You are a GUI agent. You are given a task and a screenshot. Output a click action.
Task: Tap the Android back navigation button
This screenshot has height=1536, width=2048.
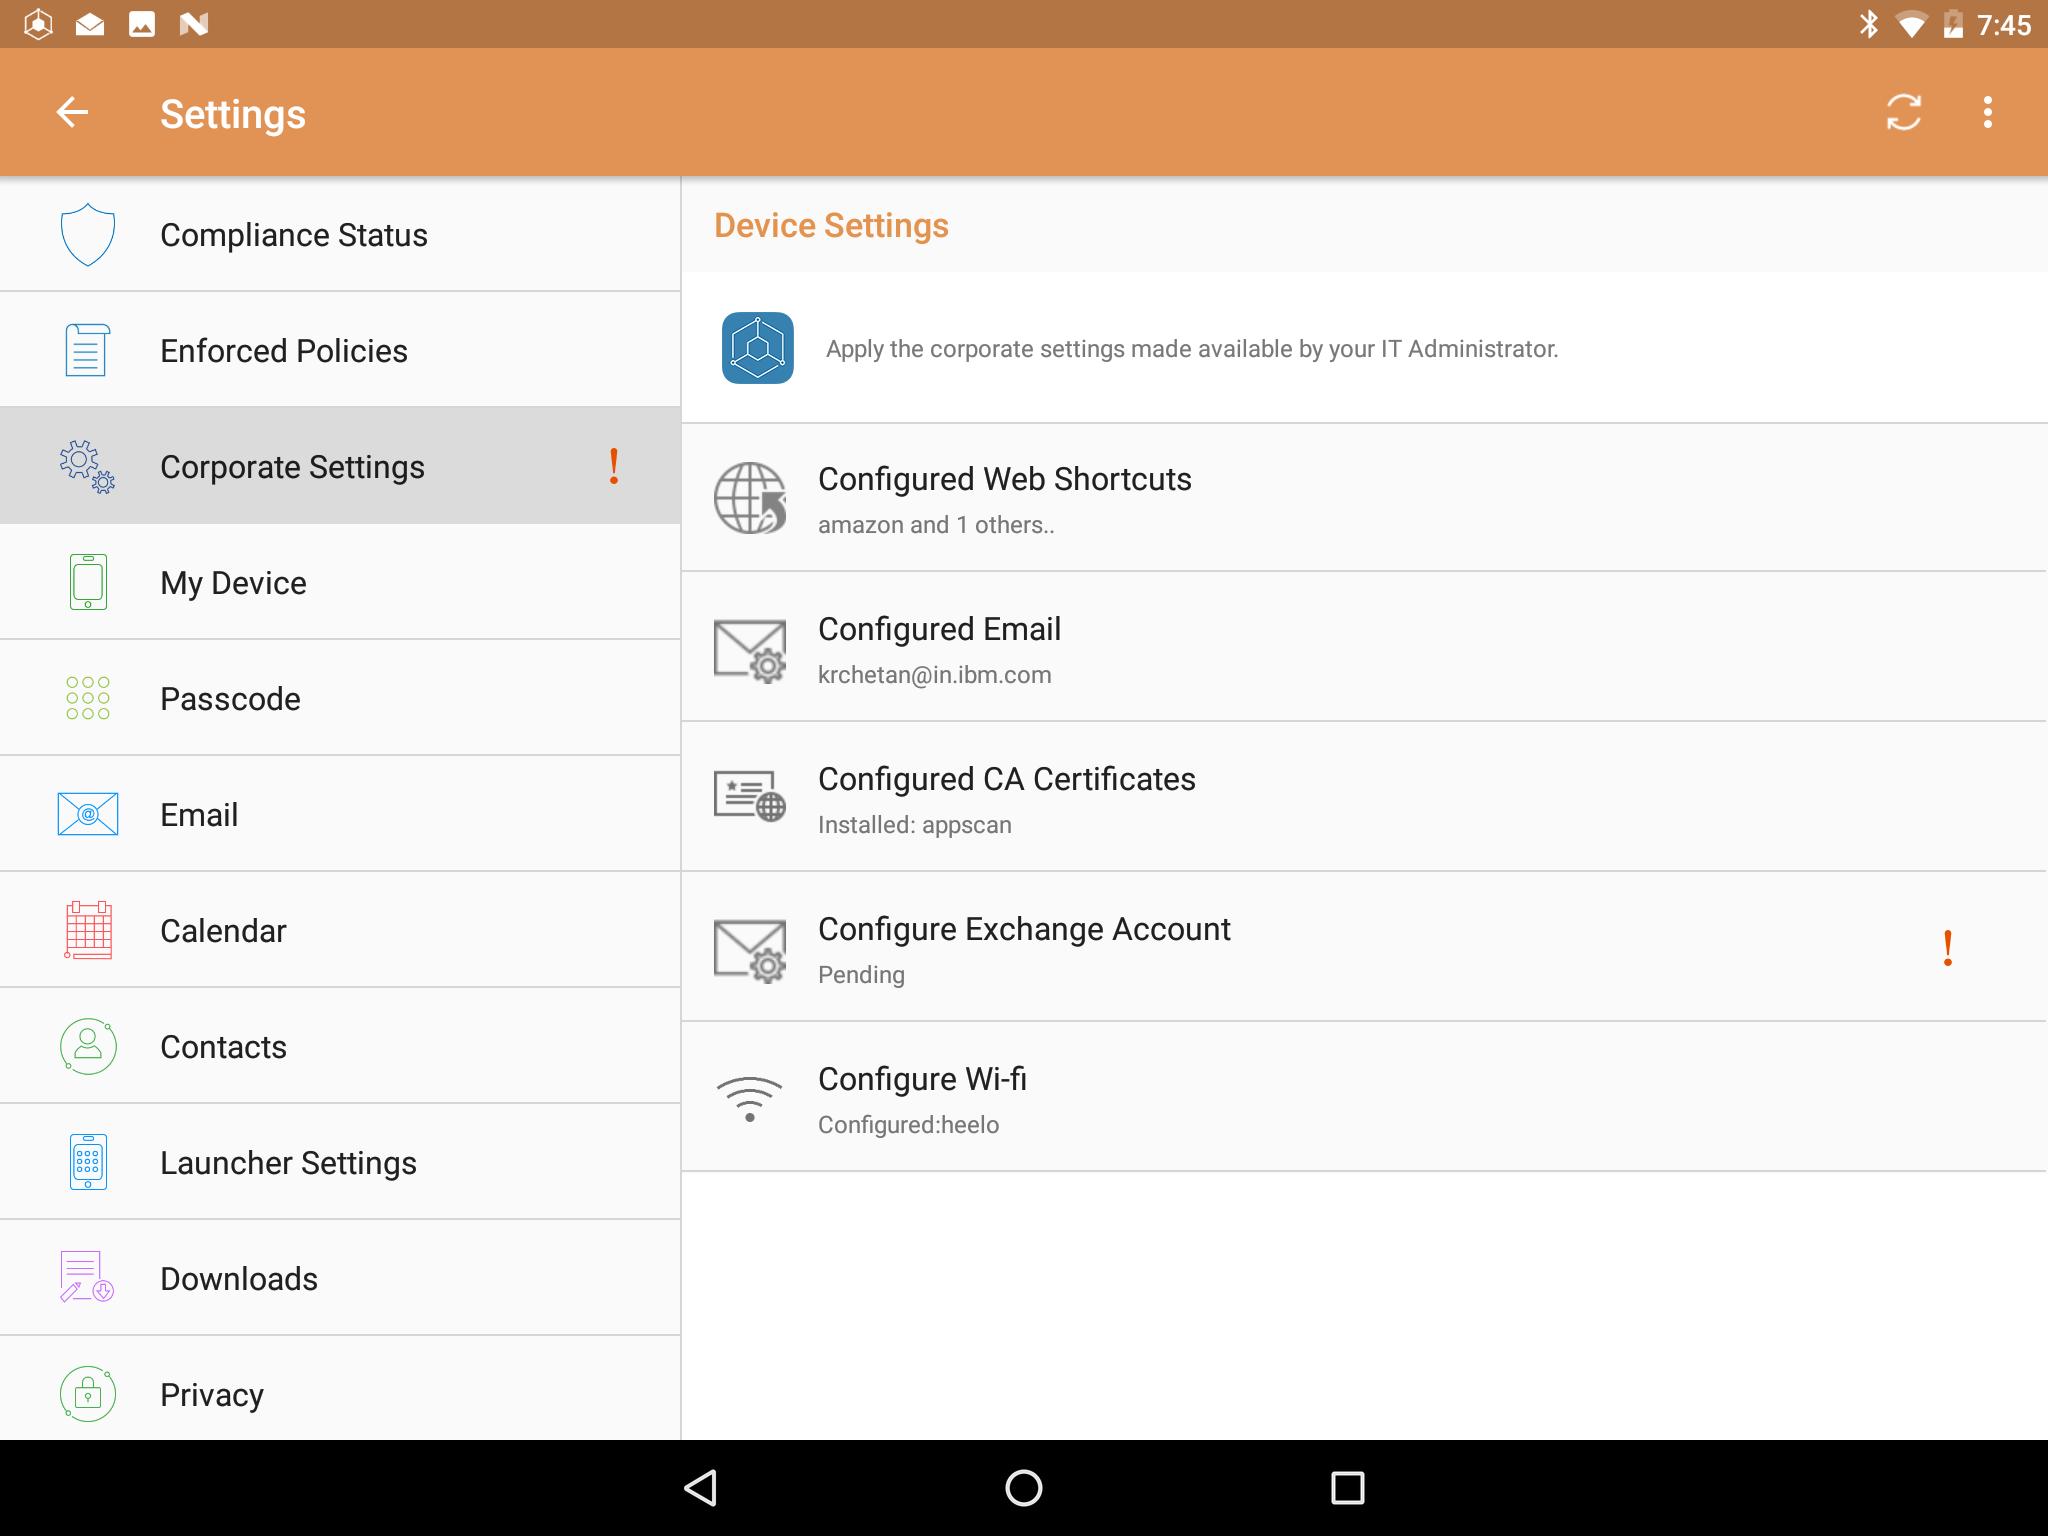click(700, 1488)
